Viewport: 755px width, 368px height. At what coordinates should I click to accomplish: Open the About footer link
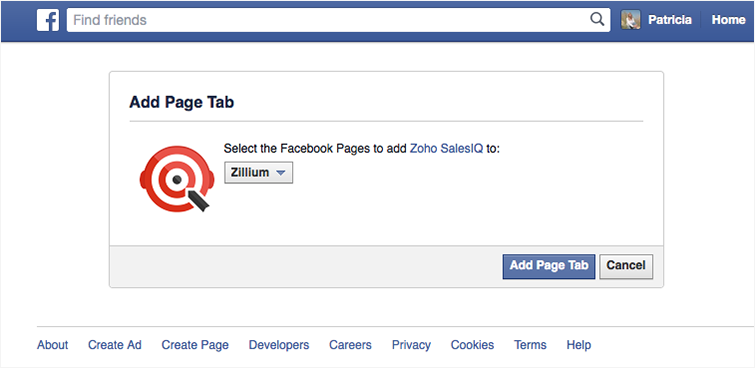[52, 345]
